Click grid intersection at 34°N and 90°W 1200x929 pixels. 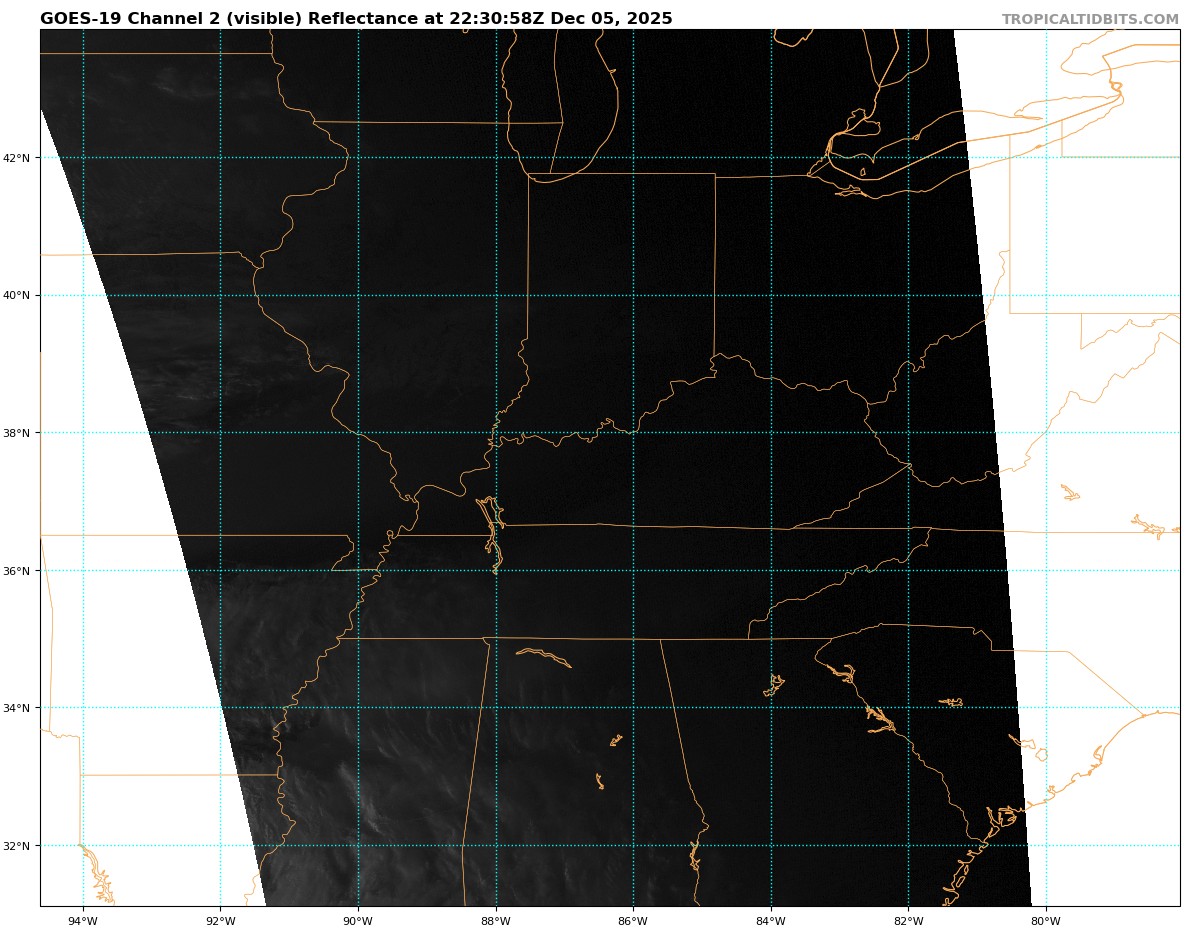click(358, 708)
